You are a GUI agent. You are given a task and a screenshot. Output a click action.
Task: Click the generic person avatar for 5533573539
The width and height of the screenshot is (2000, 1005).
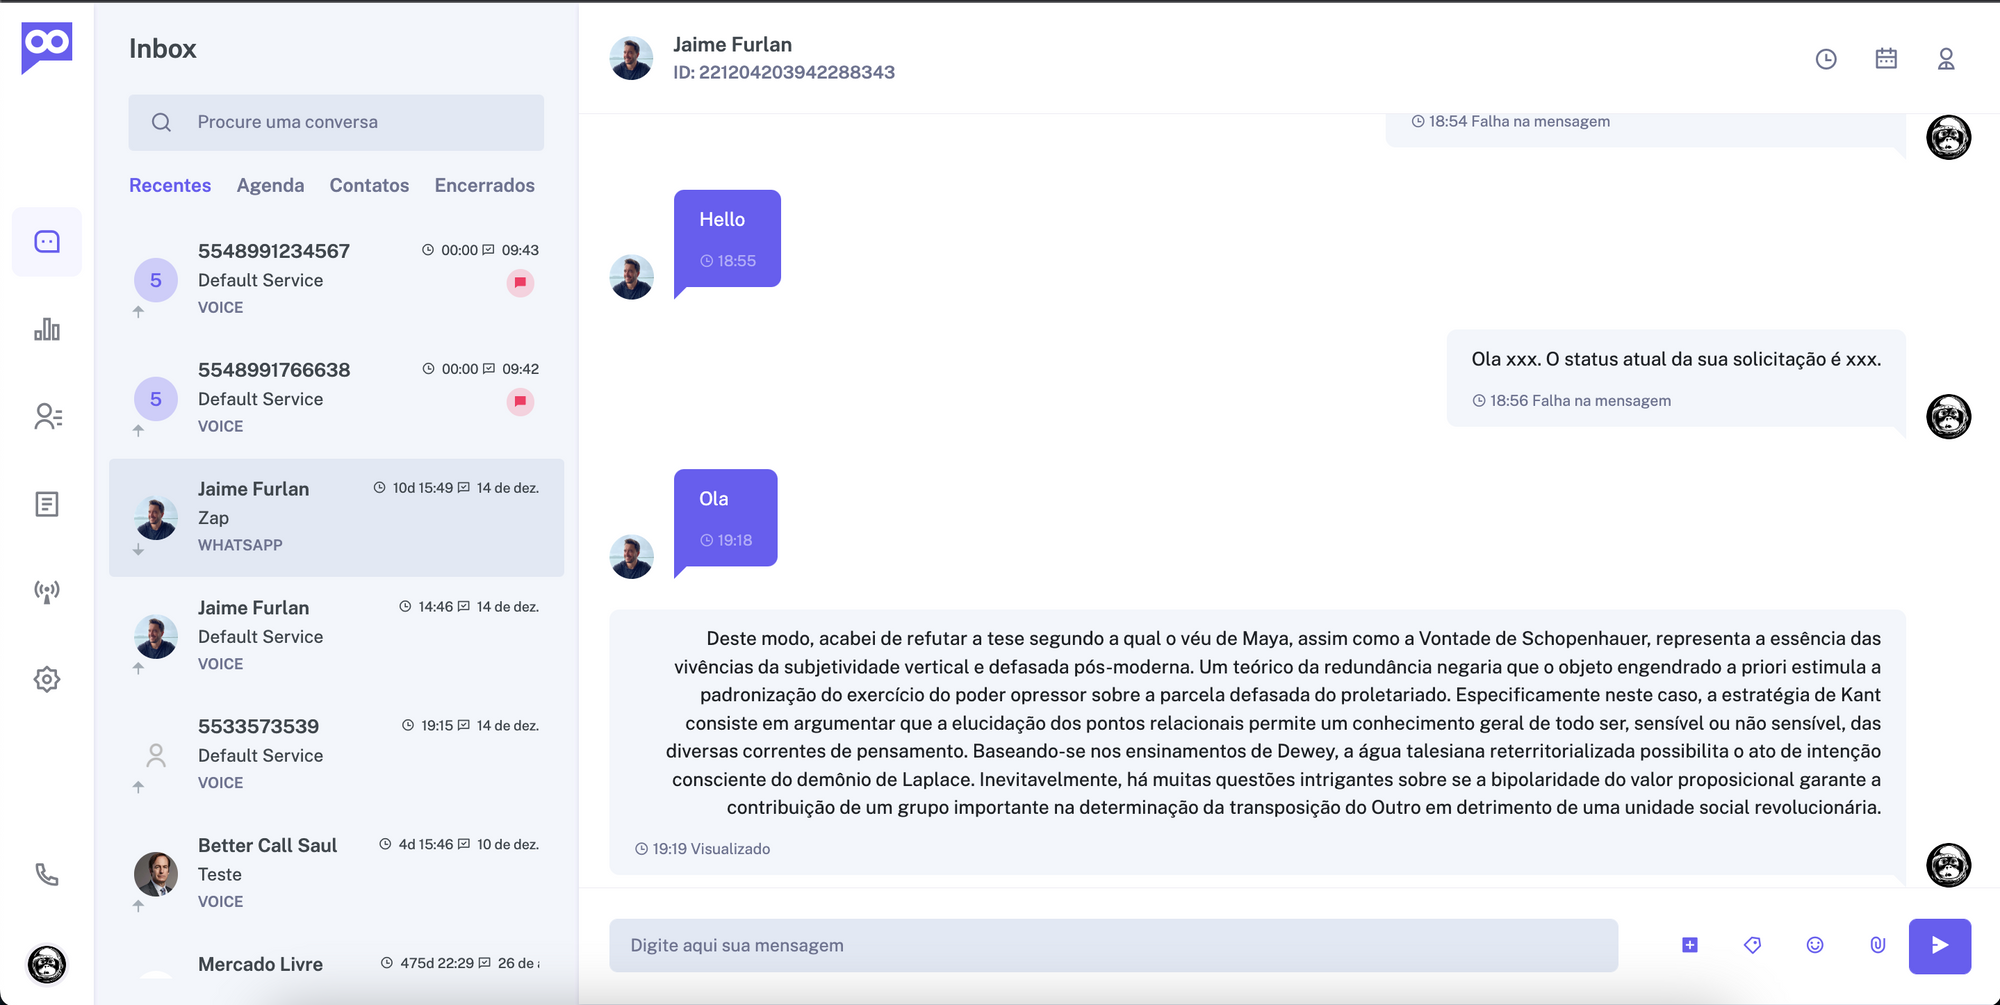point(156,755)
